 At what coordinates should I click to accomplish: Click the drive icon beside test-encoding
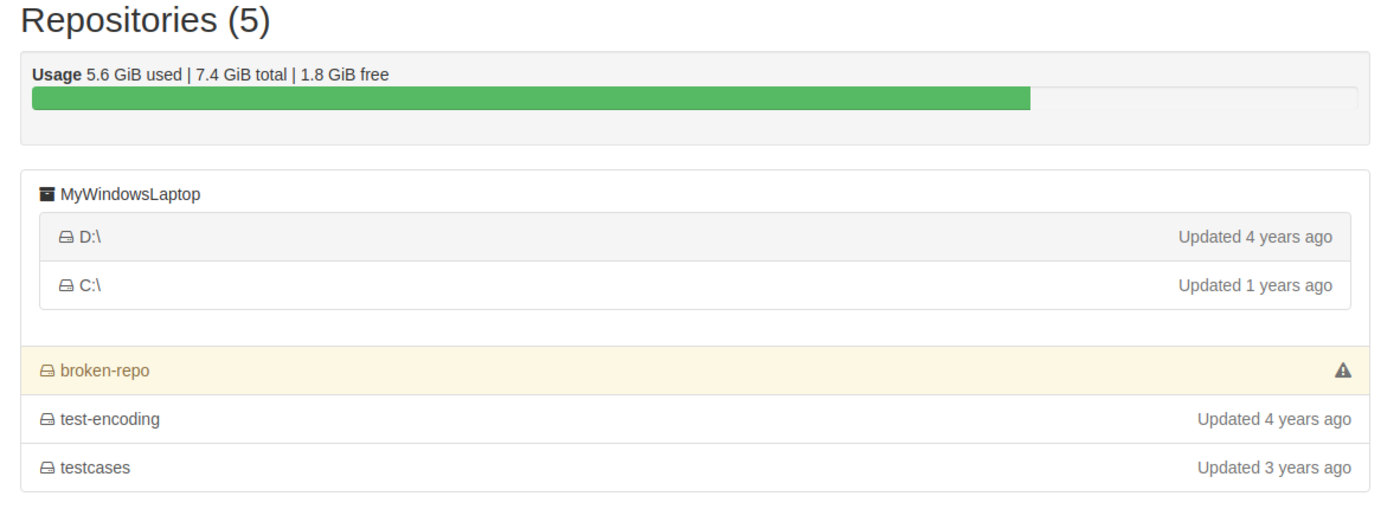pyautogui.click(x=47, y=419)
